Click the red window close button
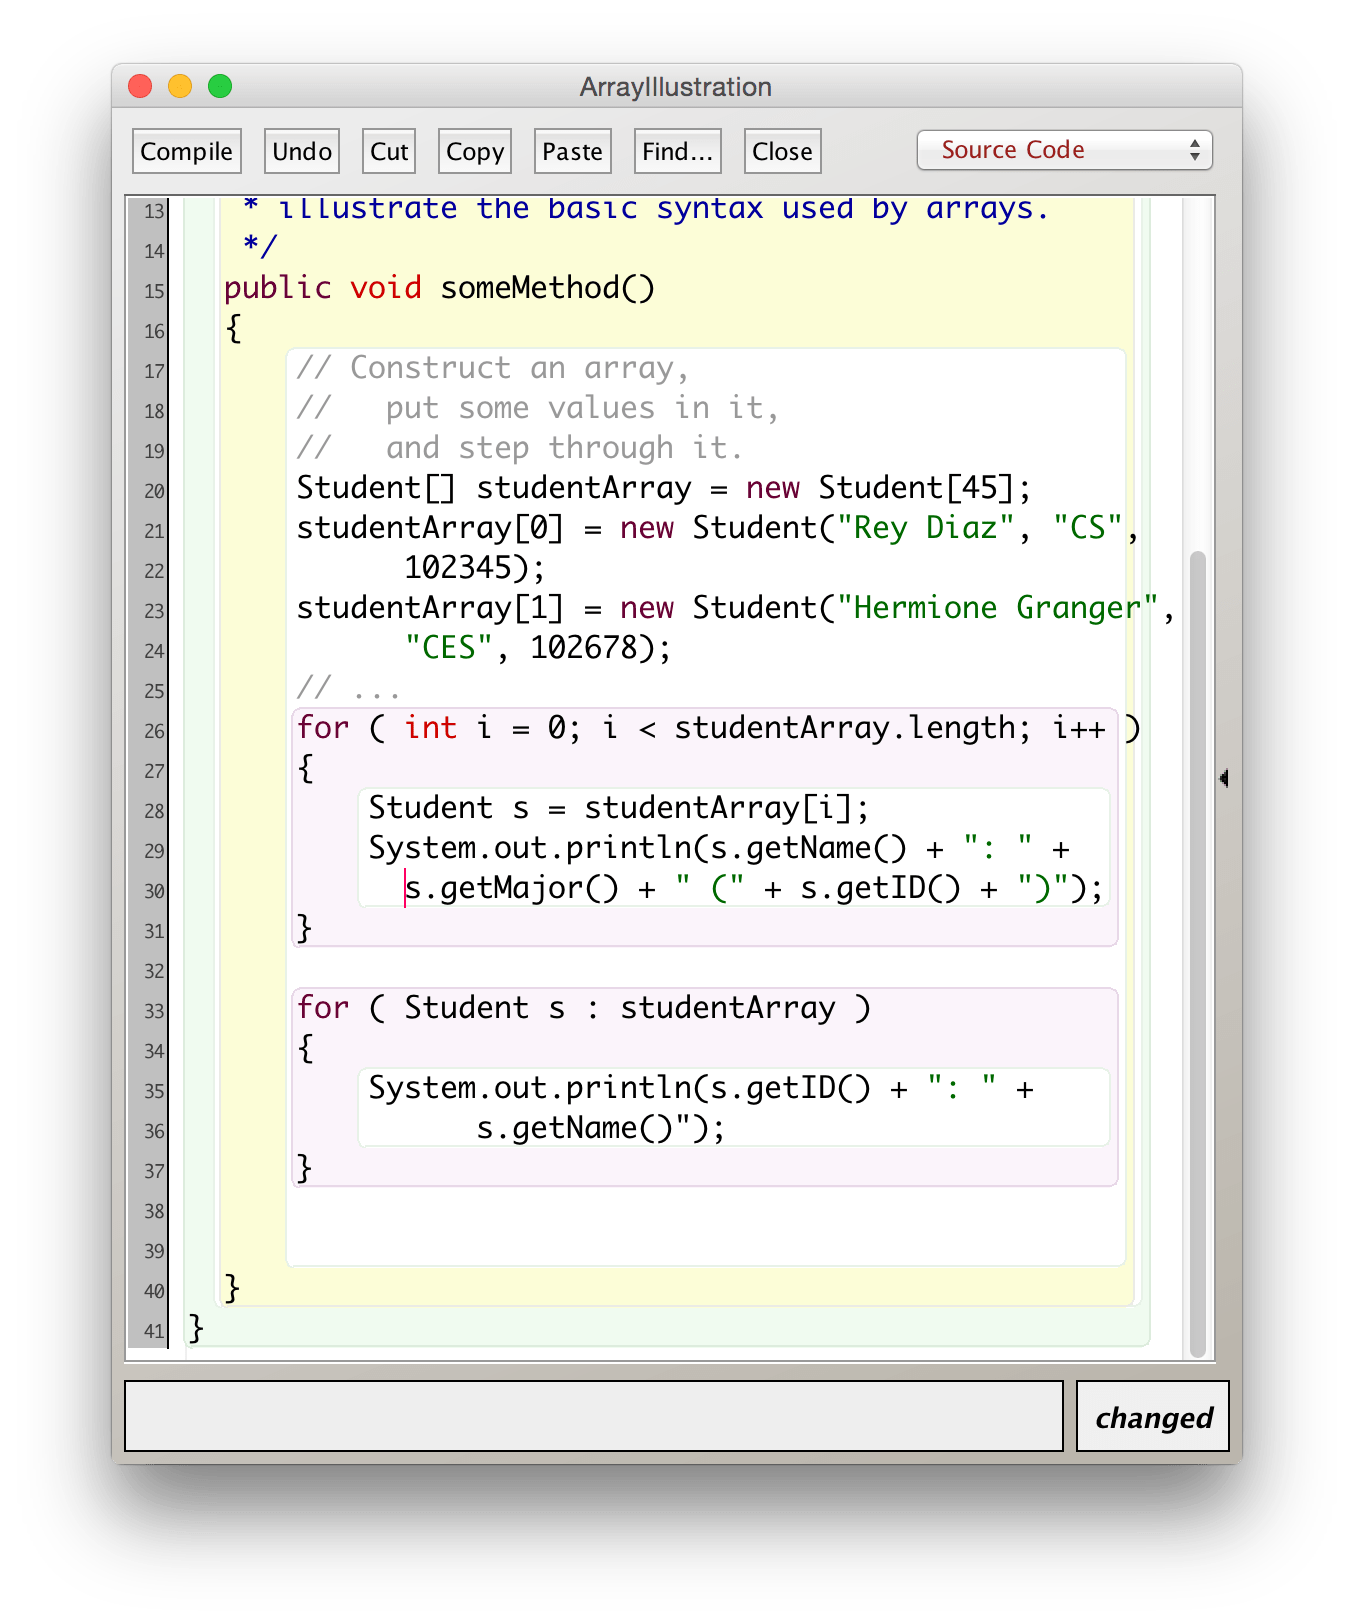Image resolution: width=1354 pixels, height=1624 pixels. [x=140, y=86]
